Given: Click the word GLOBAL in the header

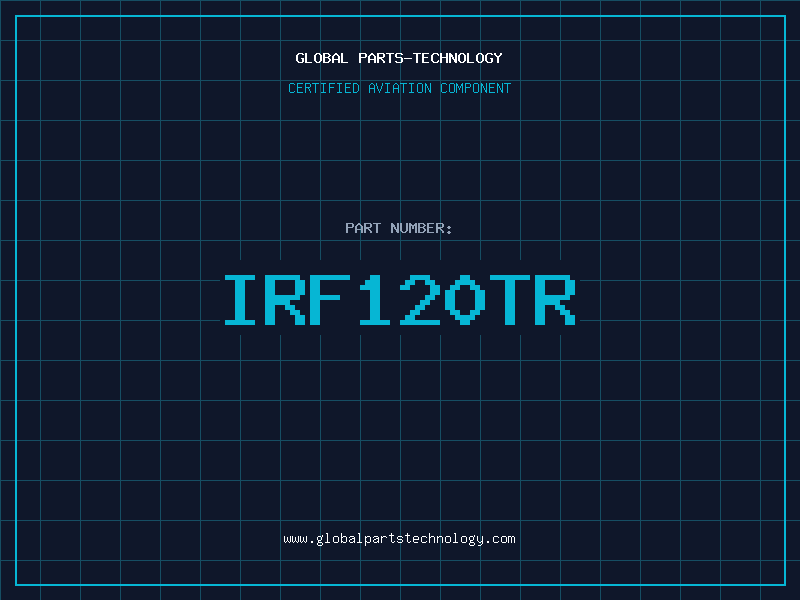Looking at the screenshot, I should pyautogui.click(x=322, y=58).
